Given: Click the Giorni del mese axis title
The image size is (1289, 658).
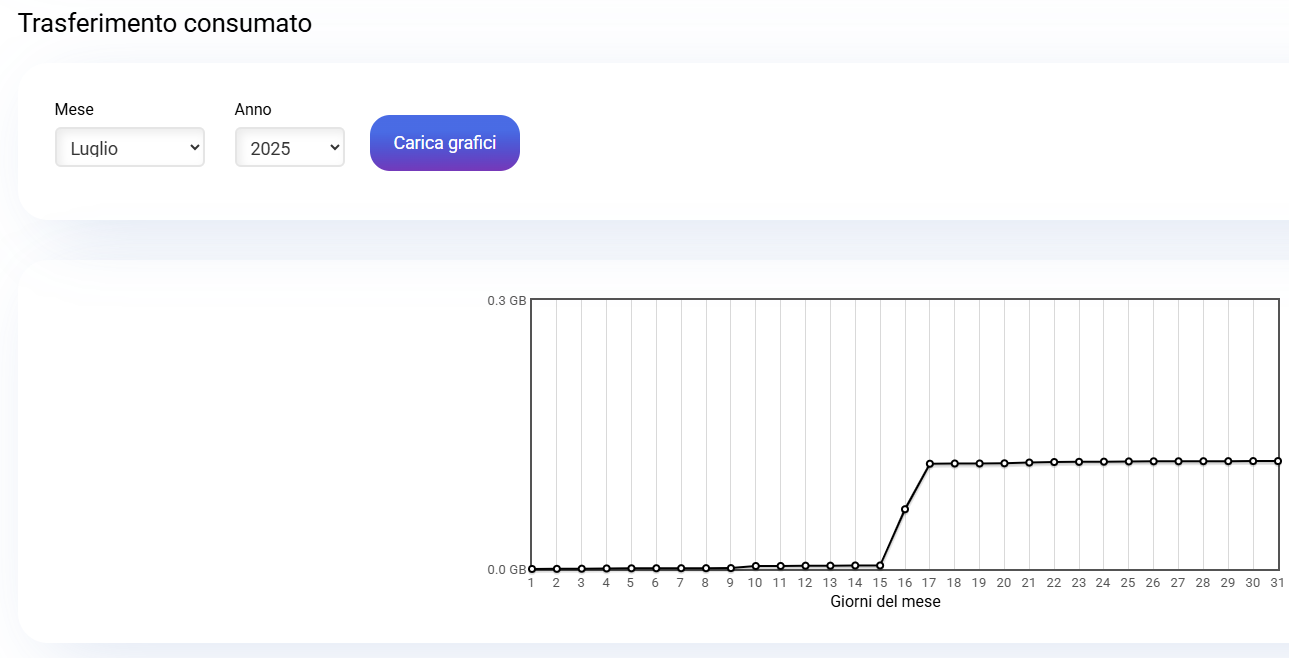Looking at the screenshot, I should 885,602.
